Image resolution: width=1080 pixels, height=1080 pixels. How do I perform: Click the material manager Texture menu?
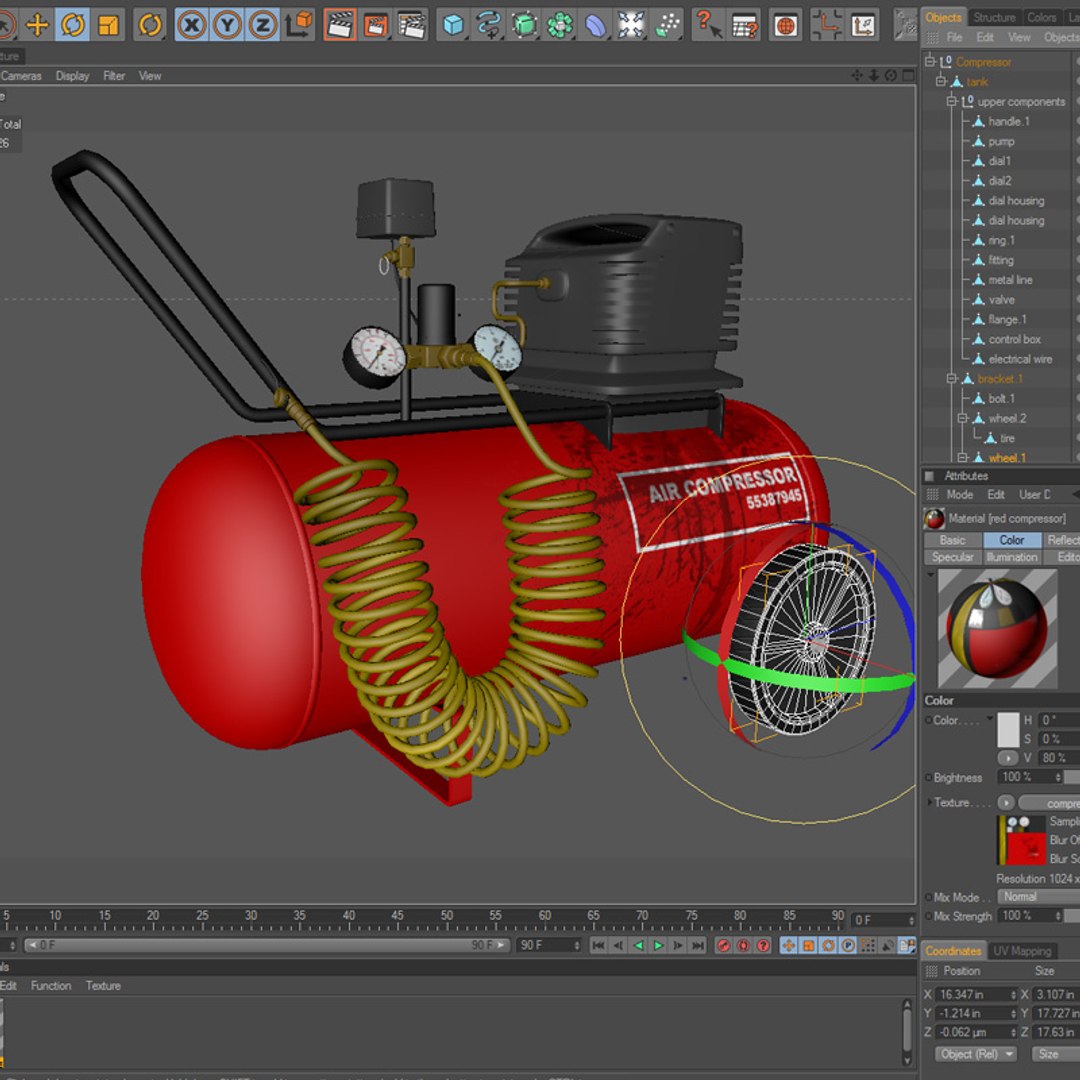pos(103,986)
